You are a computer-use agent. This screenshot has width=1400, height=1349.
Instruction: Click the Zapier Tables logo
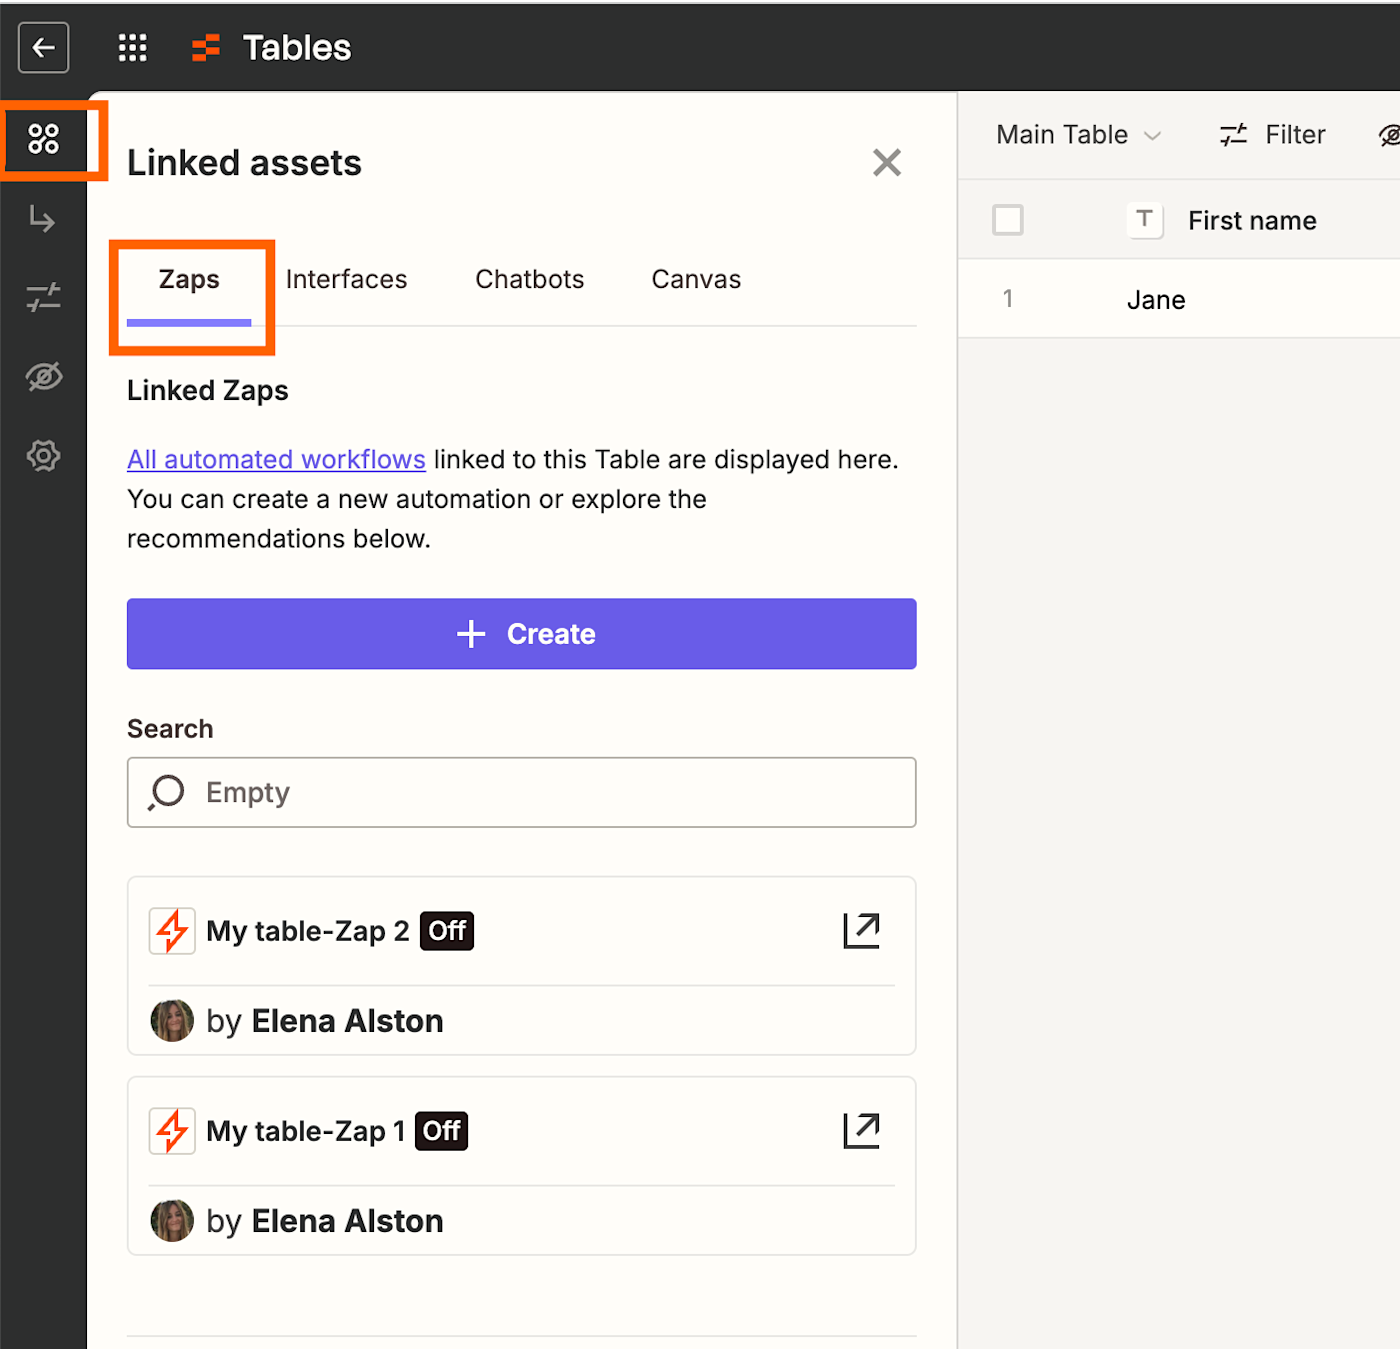(x=206, y=47)
